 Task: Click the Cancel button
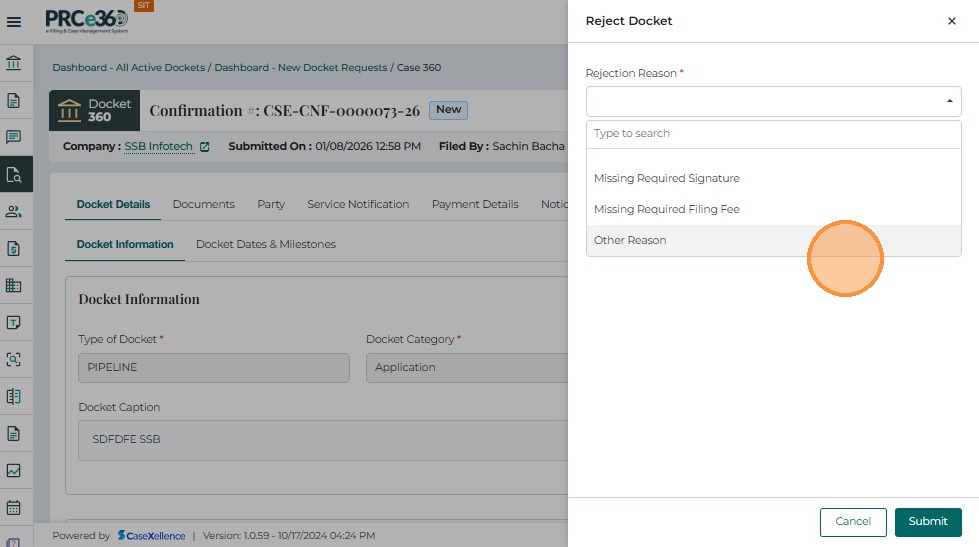(853, 521)
